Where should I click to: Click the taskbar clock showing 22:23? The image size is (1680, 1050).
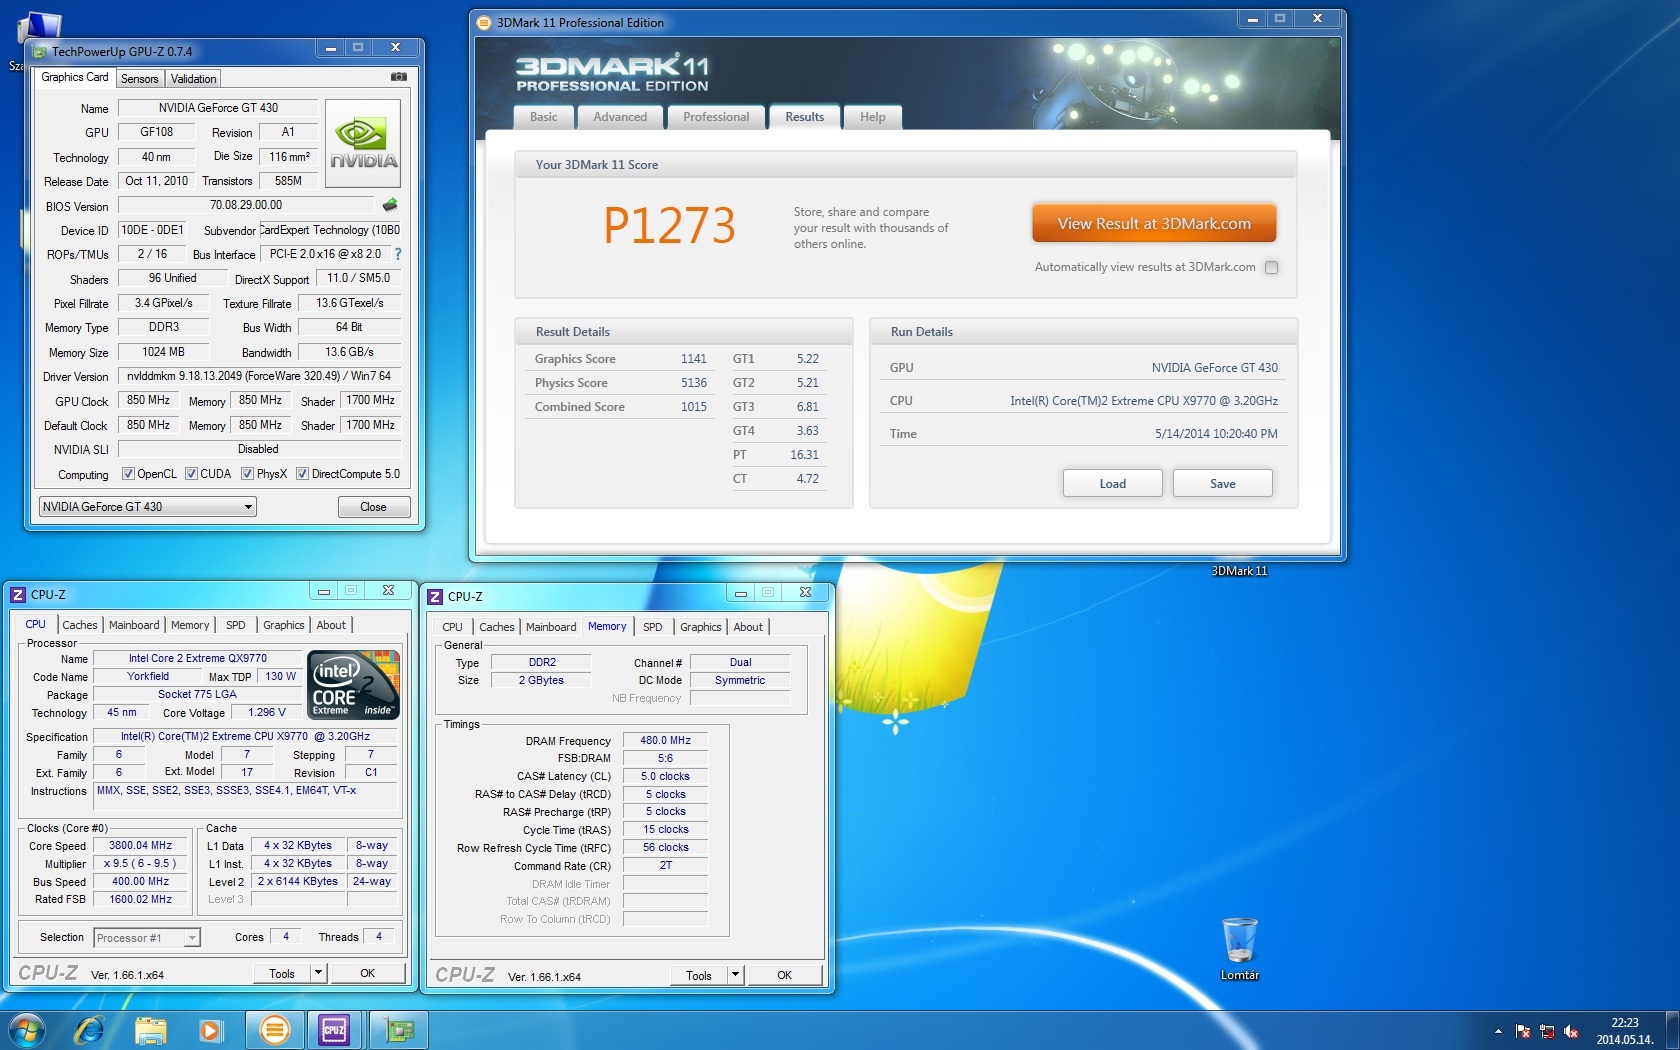click(x=1624, y=1031)
